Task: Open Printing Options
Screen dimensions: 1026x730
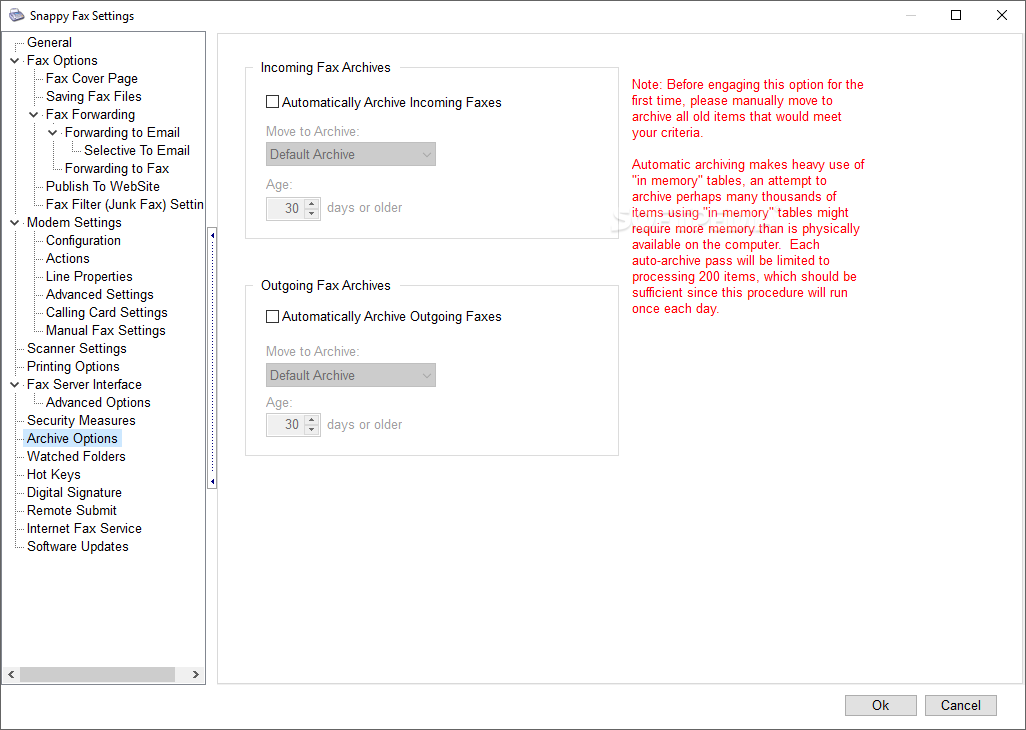Action: coord(73,366)
